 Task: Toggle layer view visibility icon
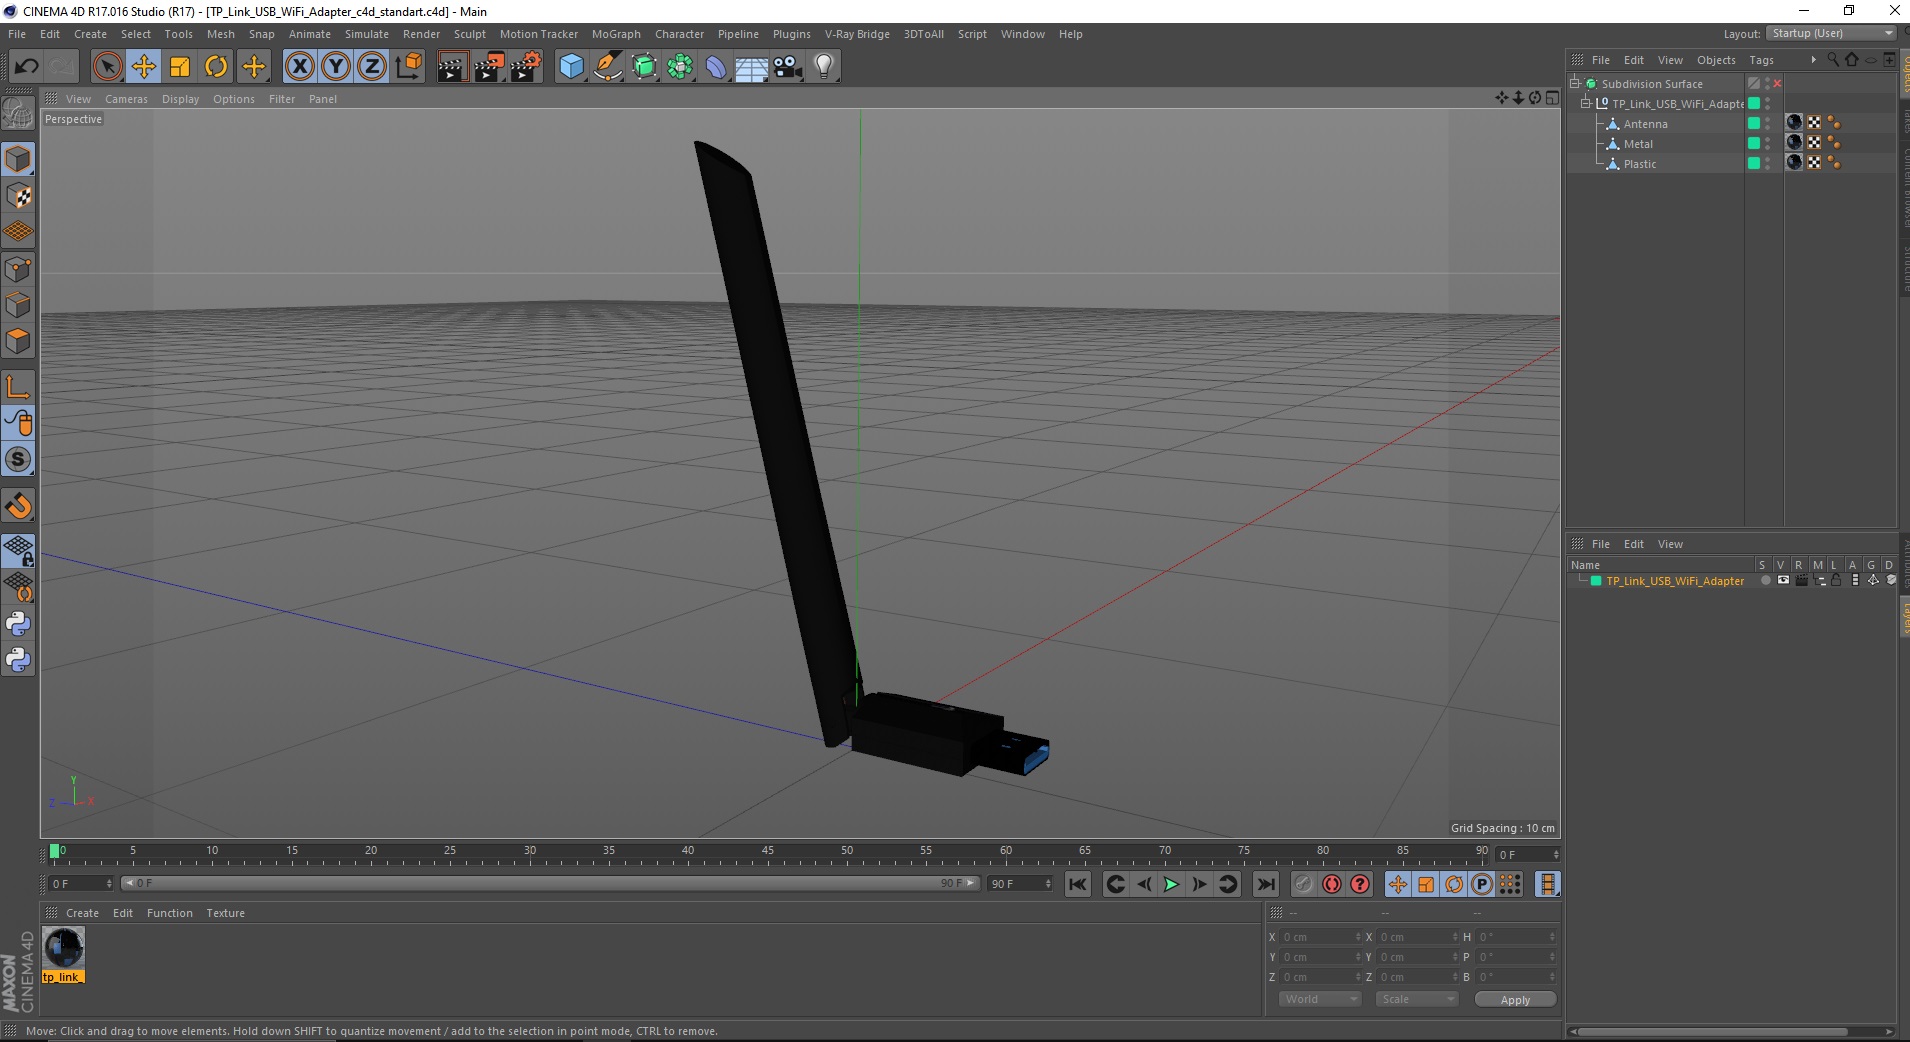pyautogui.click(x=1783, y=581)
